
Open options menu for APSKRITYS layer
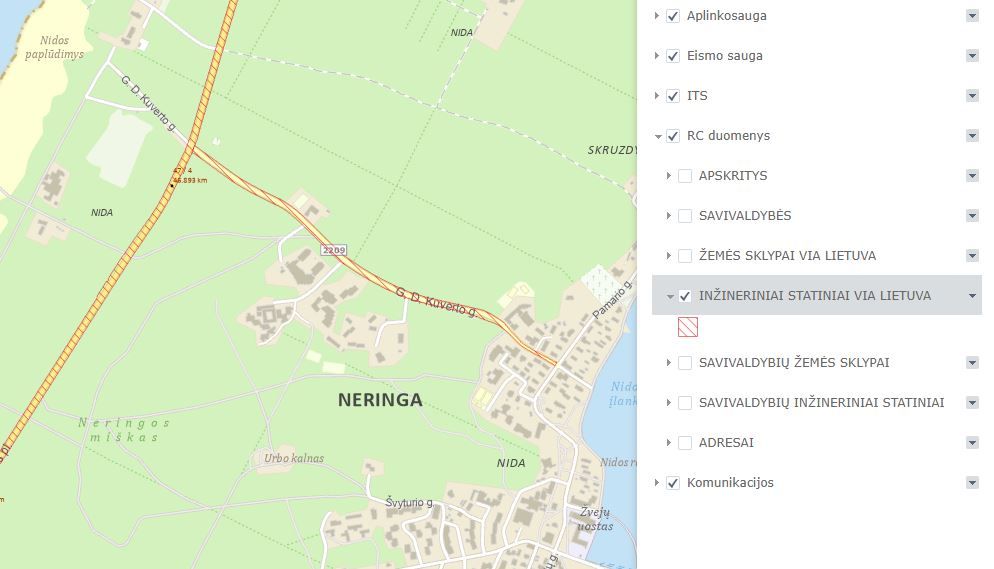tap(972, 176)
